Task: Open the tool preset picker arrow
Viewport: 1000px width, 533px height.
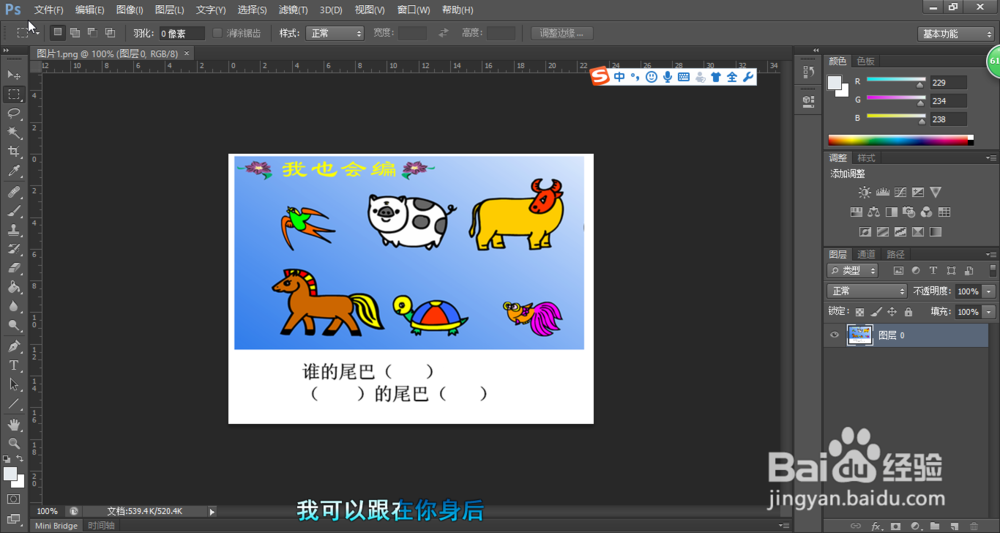Action: (38, 33)
